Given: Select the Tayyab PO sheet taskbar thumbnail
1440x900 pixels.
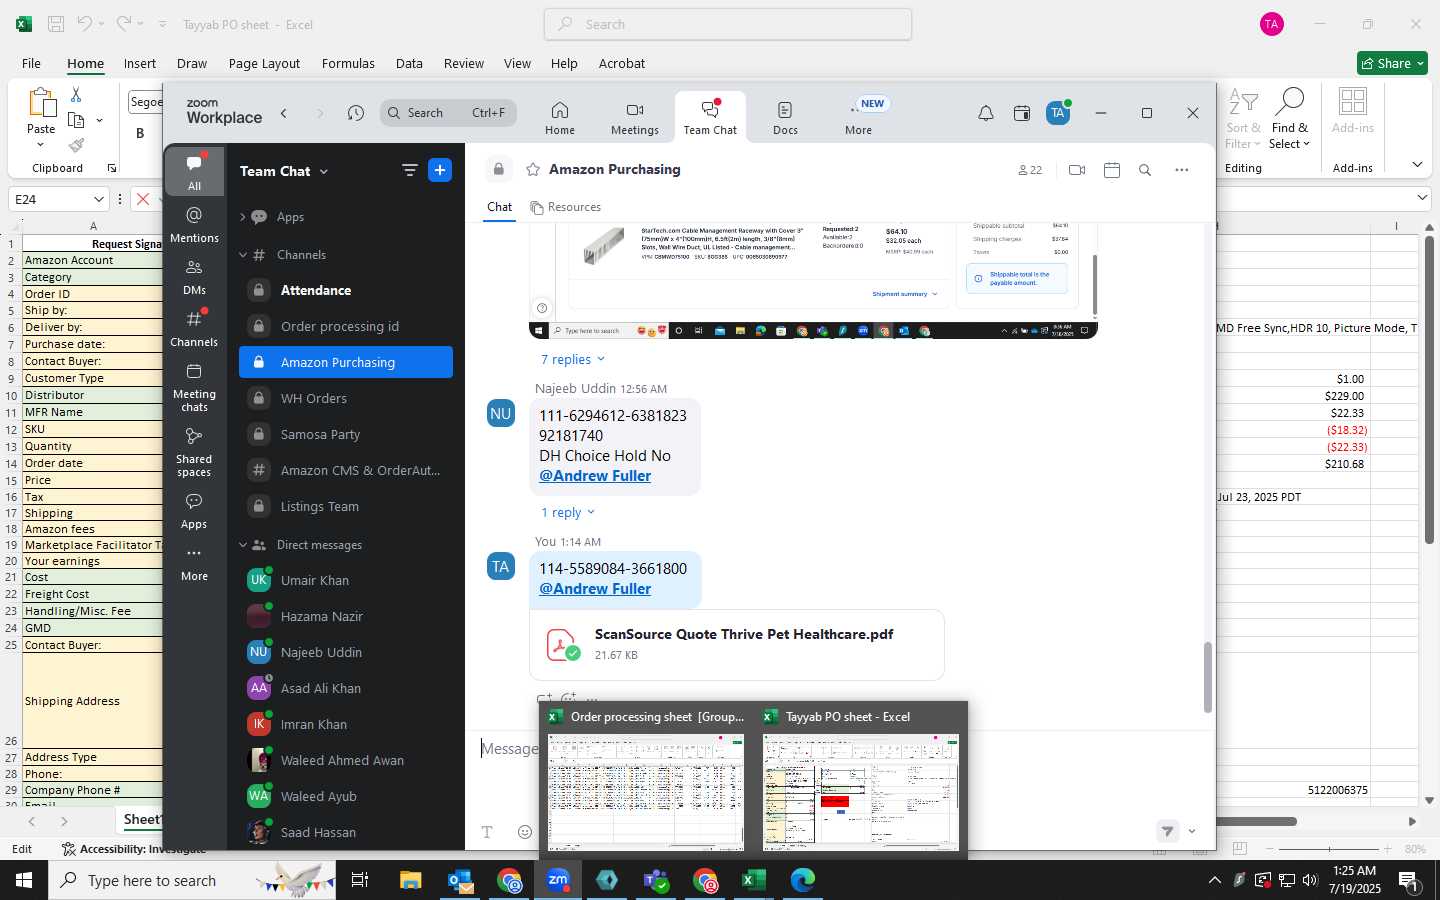Looking at the screenshot, I should coord(861,781).
